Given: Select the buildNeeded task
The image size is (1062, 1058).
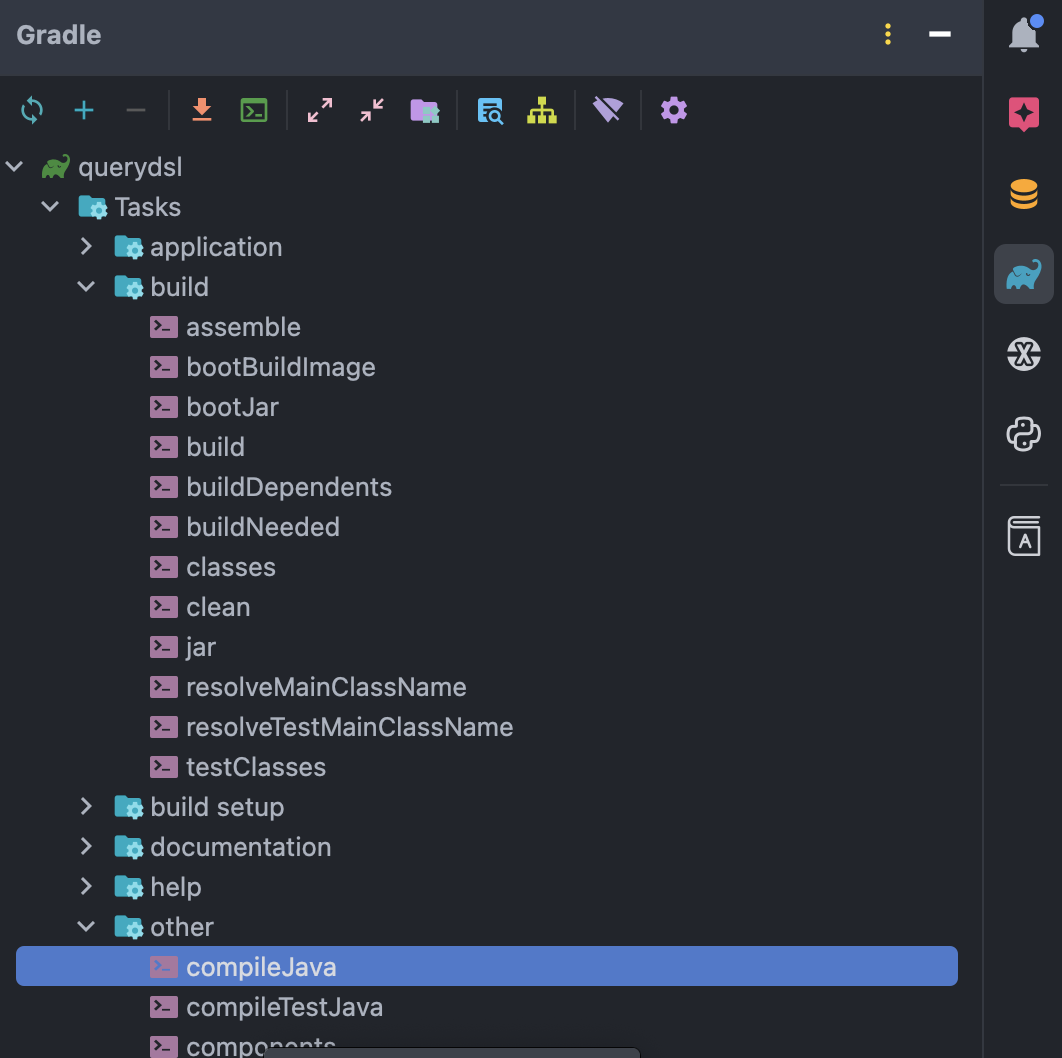Looking at the screenshot, I should (263, 527).
